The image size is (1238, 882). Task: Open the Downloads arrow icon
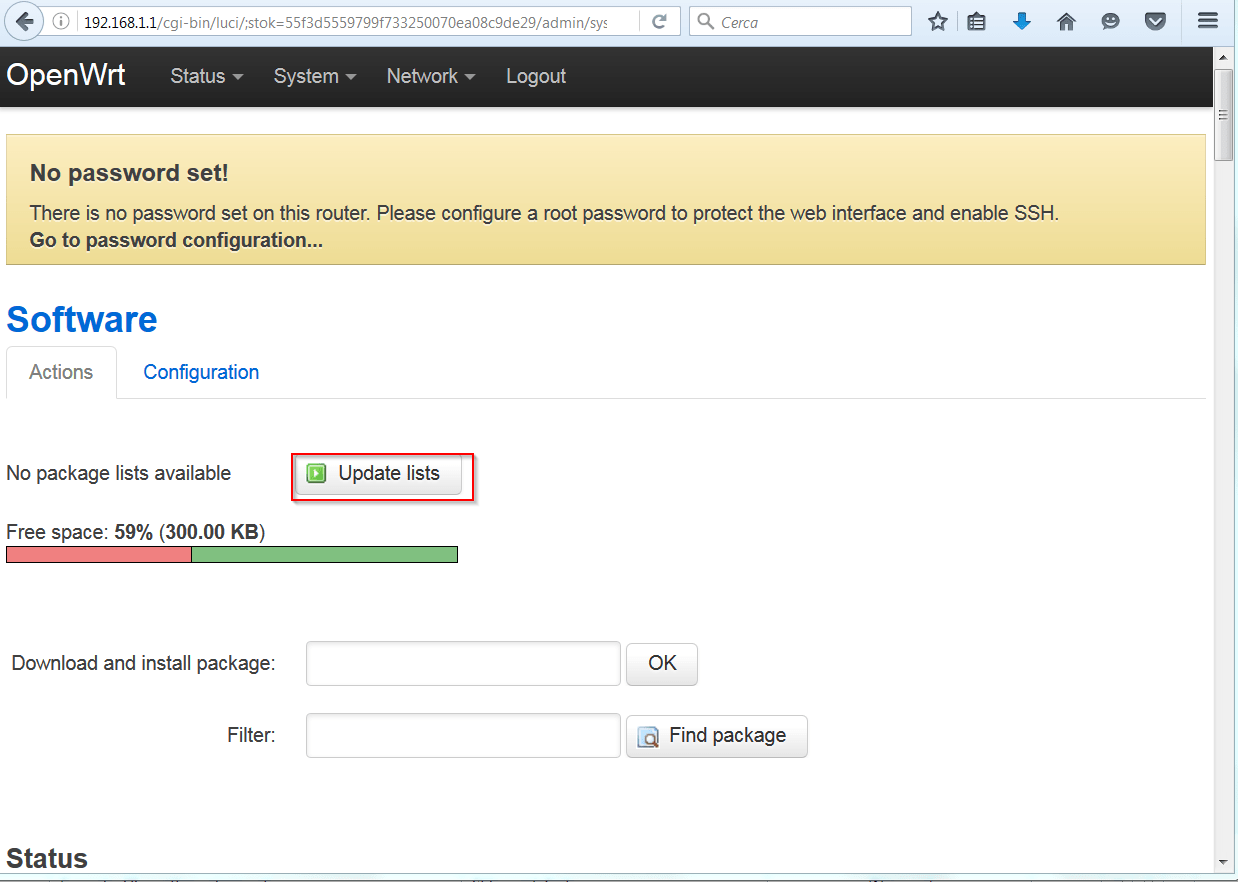[1021, 20]
